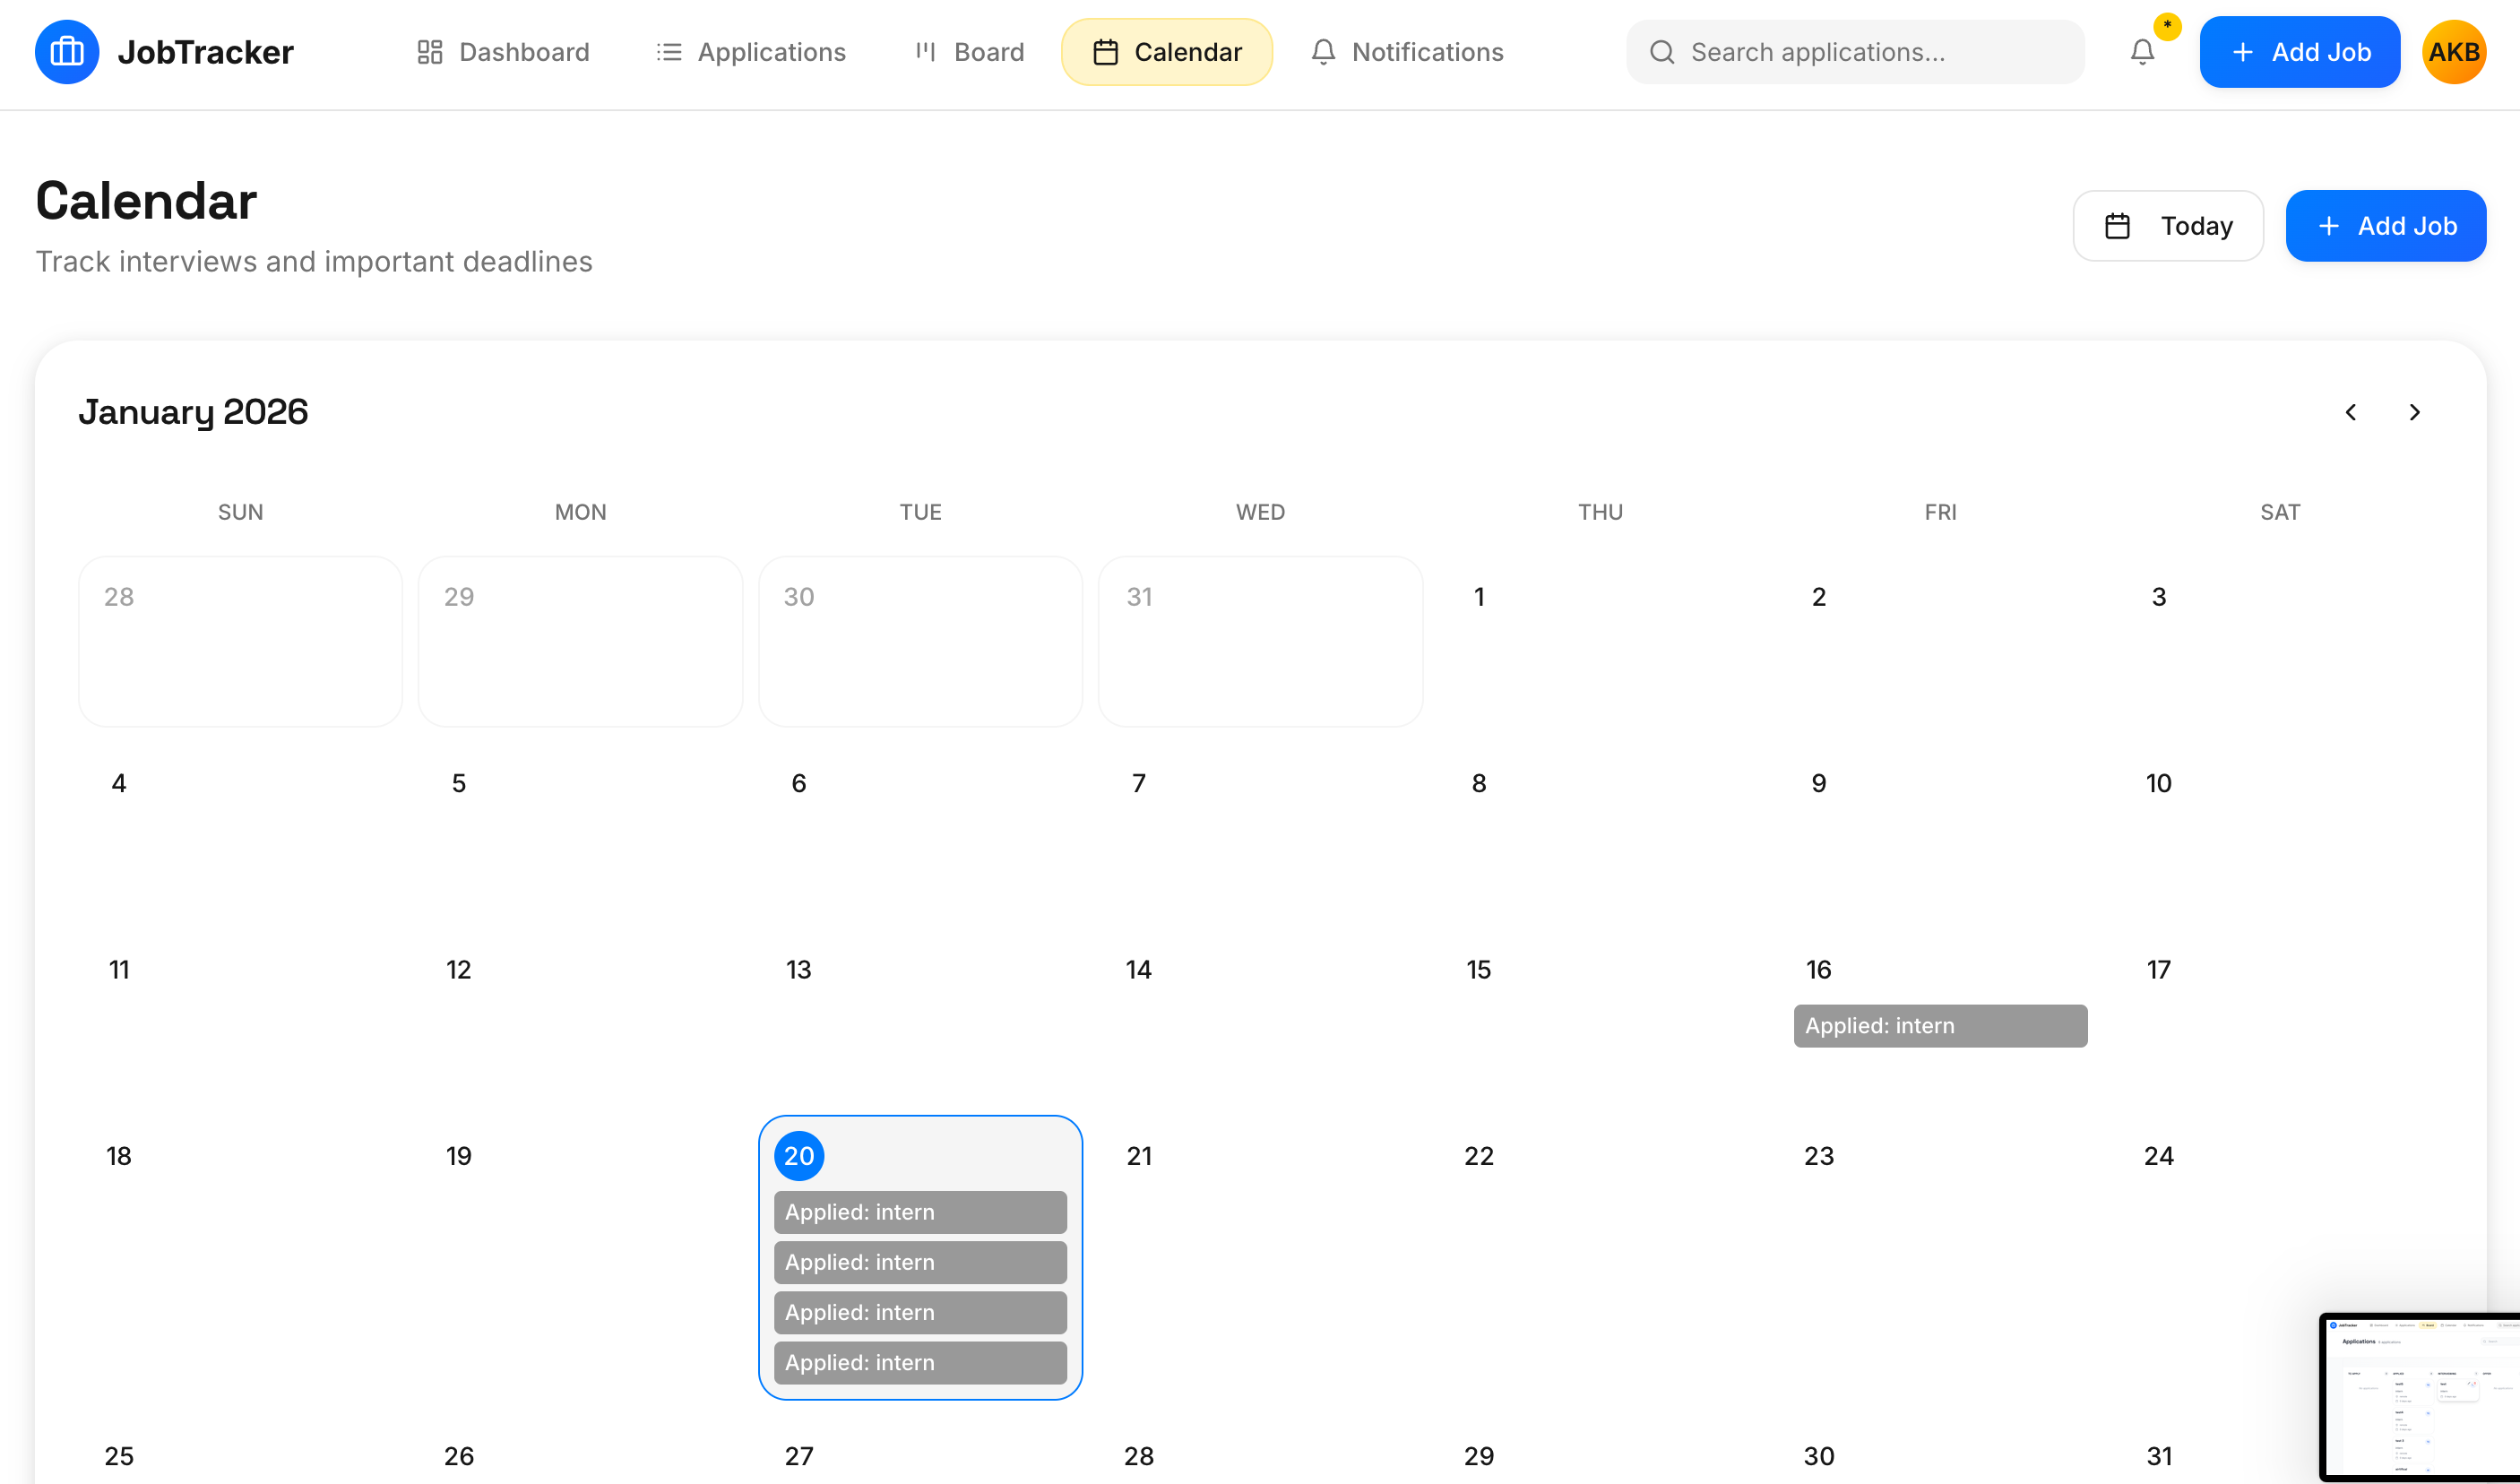Switch to the Applications tab

[x=751, y=52]
